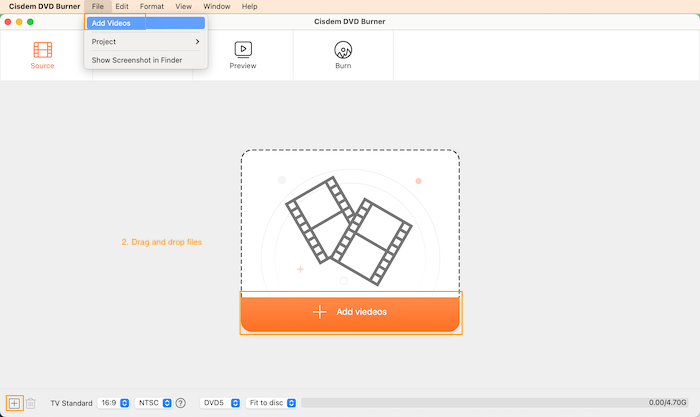Choose Add Videos from File menu
Screen dimensions: 700x417
(x=146, y=23)
